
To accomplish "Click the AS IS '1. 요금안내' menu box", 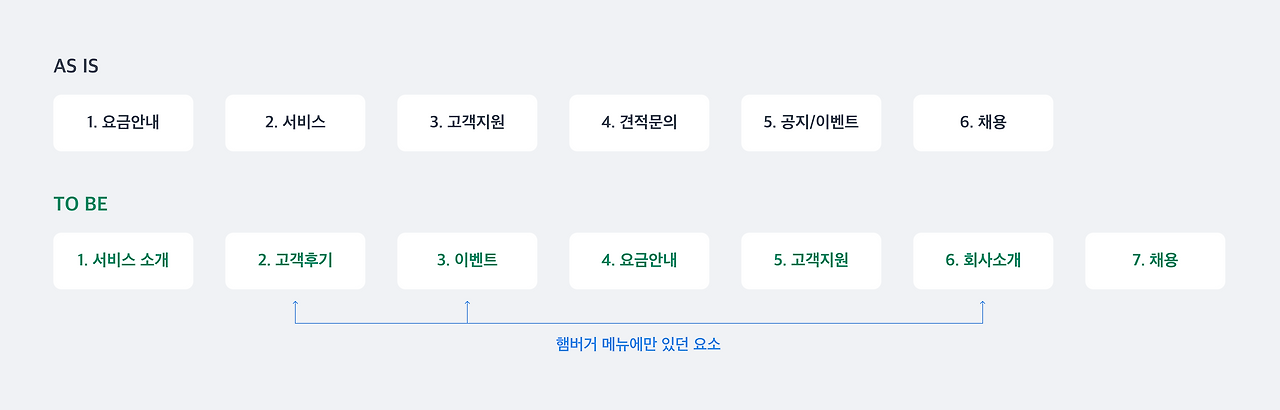I will click(x=123, y=123).
